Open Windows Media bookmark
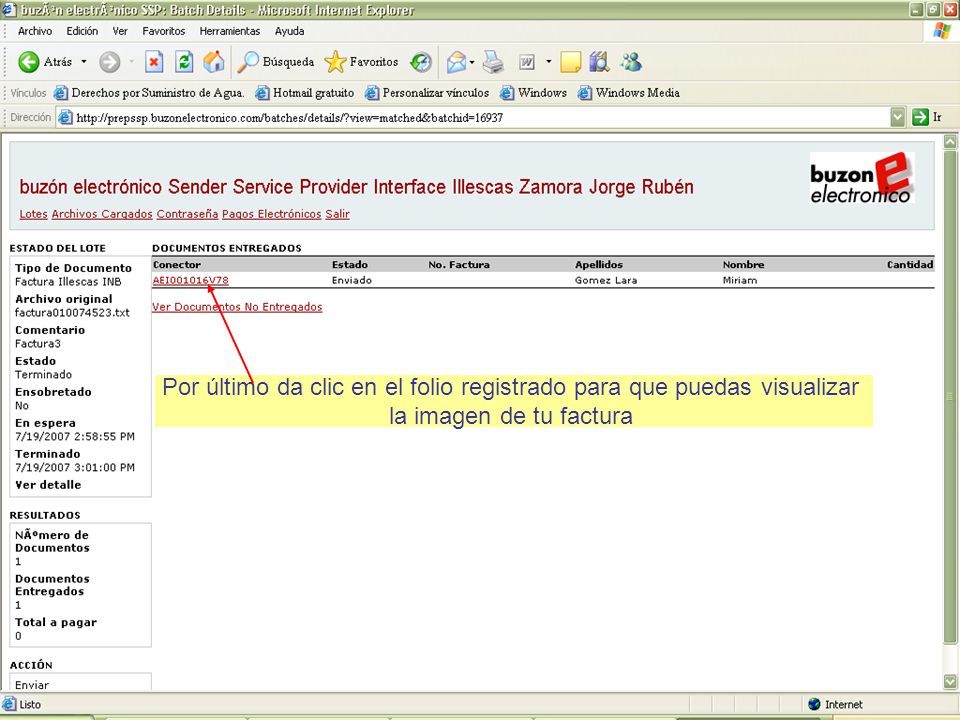The width and height of the screenshot is (960, 720). (x=629, y=93)
